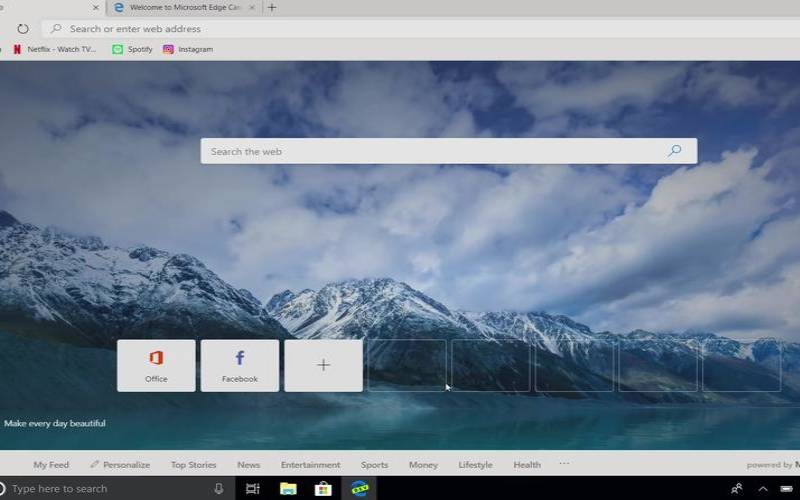The height and width of the screenshot is (500, 800).
Task: Select the My Feed tab
Action: pyautogui.click(x=51, y=465)
